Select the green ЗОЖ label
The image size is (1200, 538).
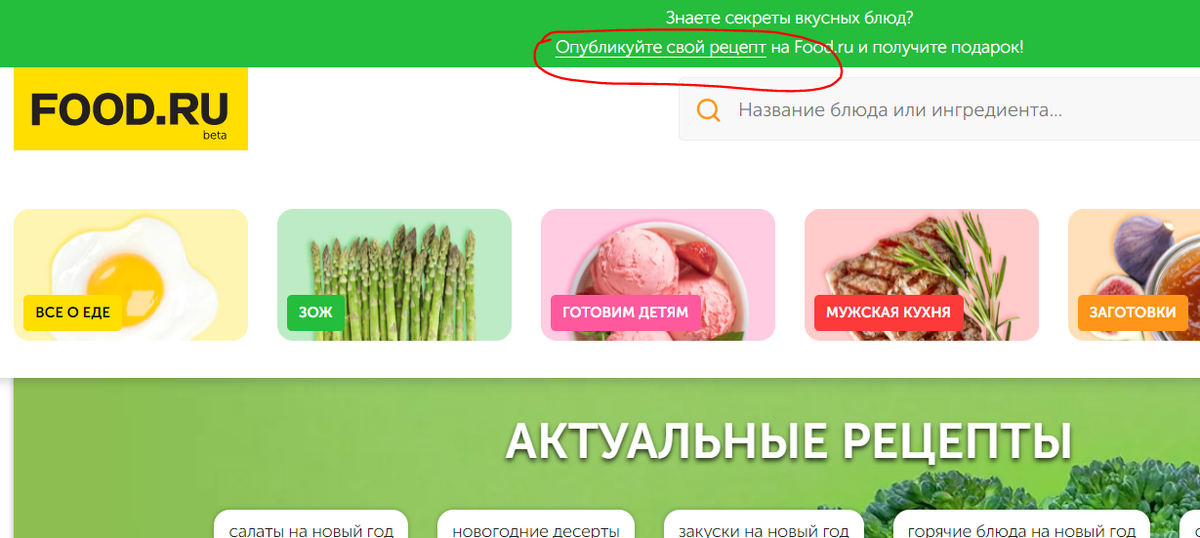315,313
